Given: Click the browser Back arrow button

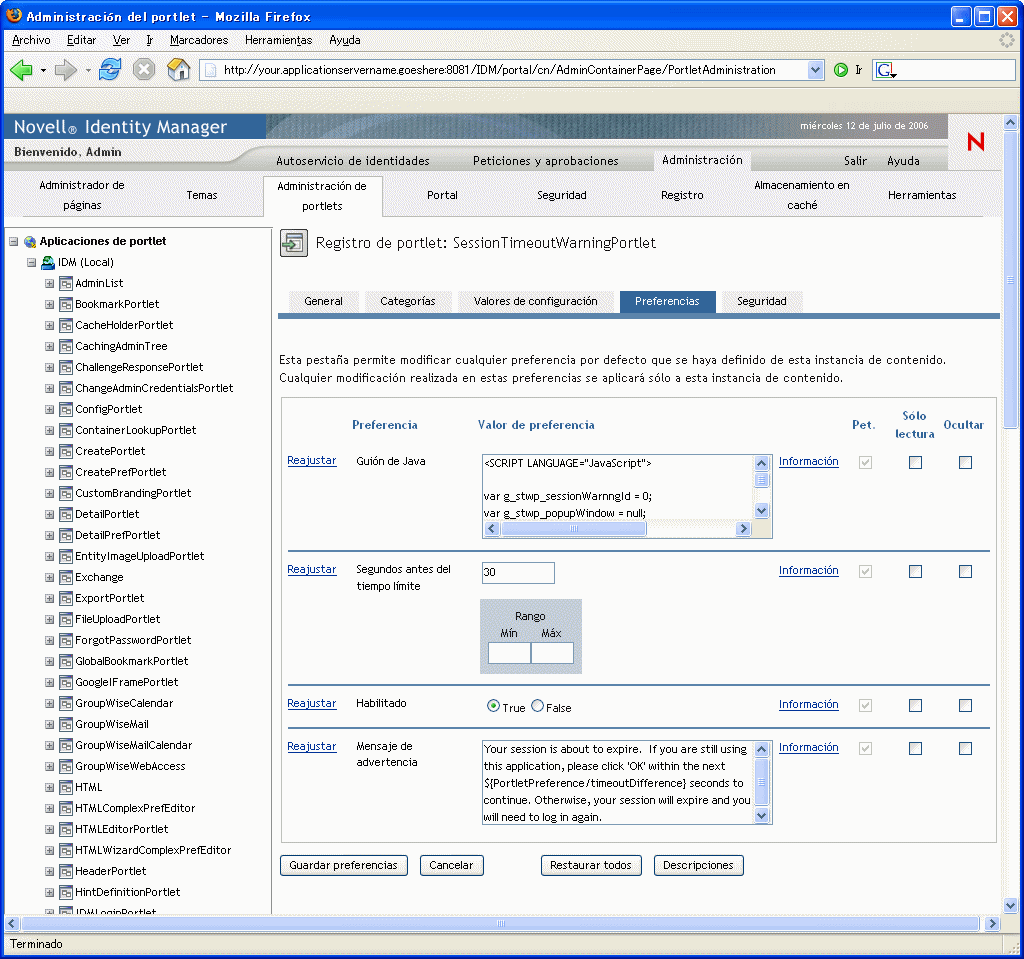Looking at the screenshot, I should (21, 70).
